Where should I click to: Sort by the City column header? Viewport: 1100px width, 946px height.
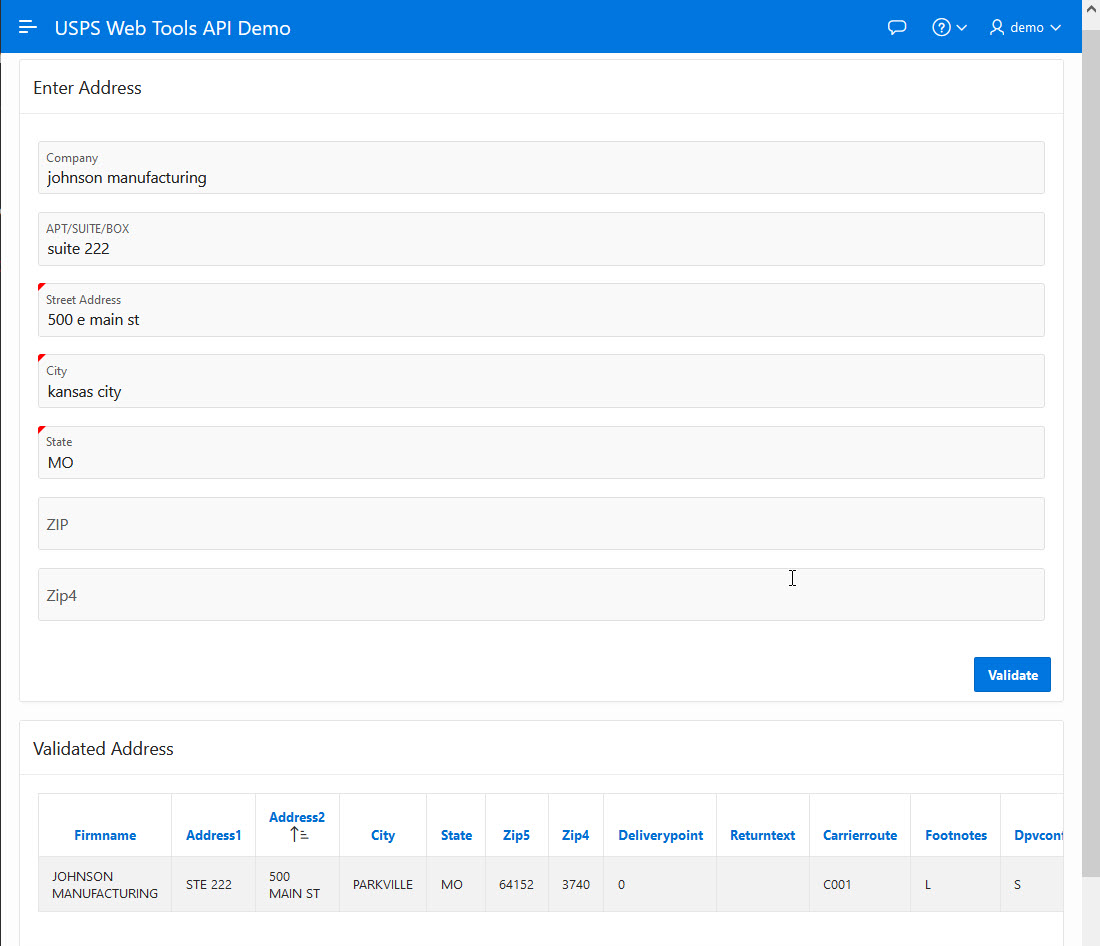[x=383, y=835]
